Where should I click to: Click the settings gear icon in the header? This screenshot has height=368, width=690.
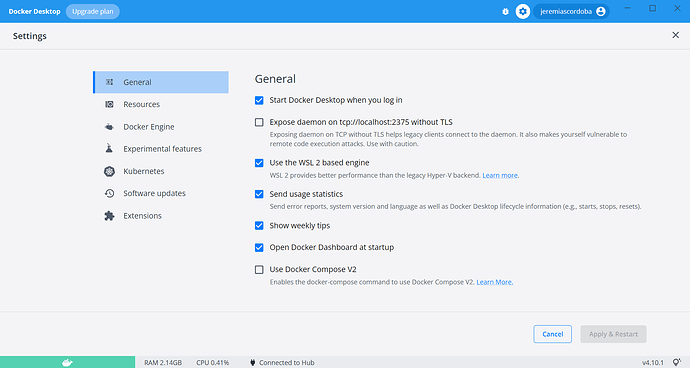click(x=523, y=11)
